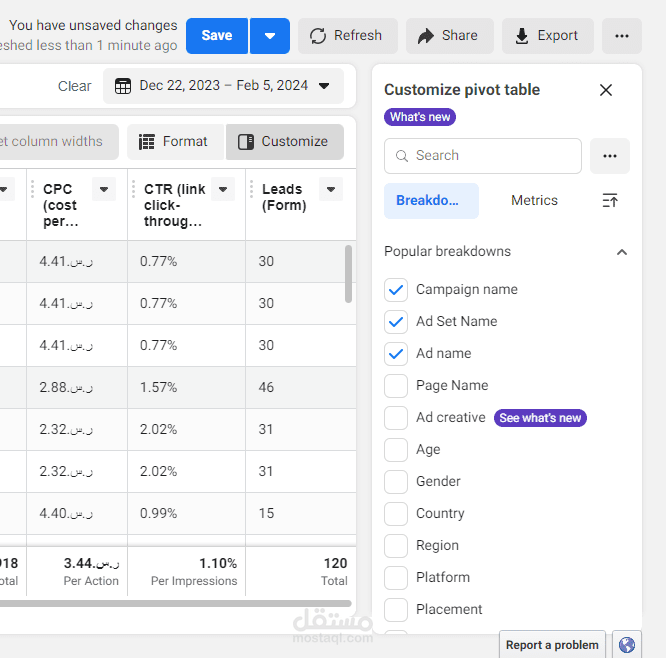Click Report a problem button
The height and width of the screenshot is (658, 666).
[552, 645]
